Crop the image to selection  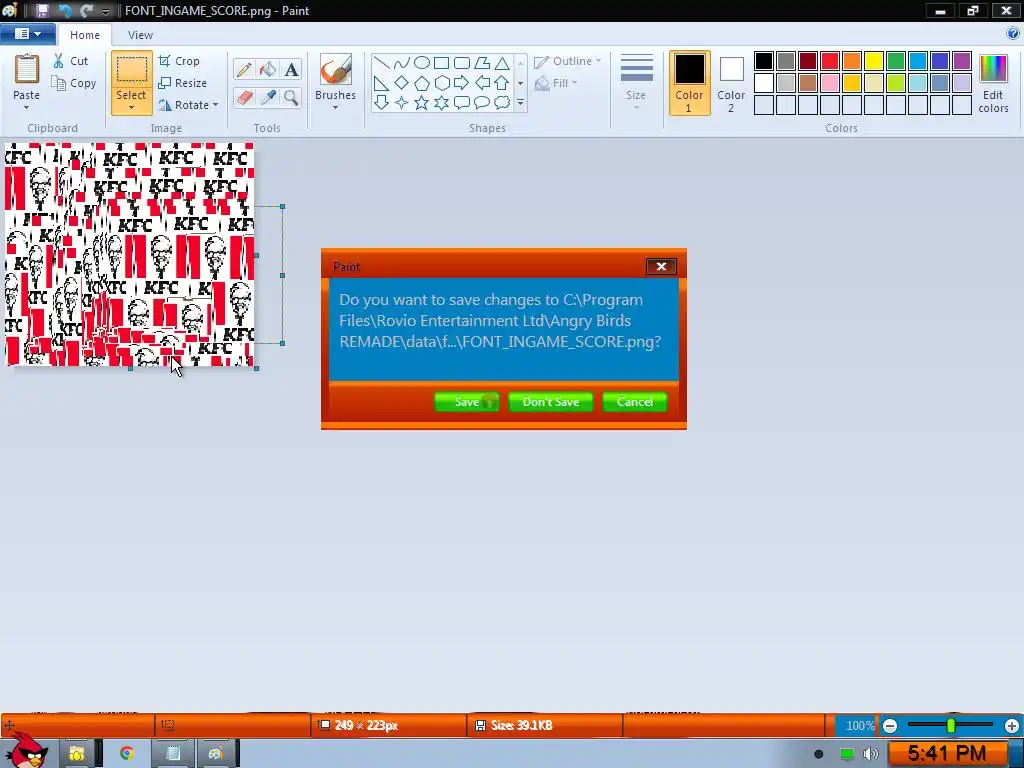[179, 61]
